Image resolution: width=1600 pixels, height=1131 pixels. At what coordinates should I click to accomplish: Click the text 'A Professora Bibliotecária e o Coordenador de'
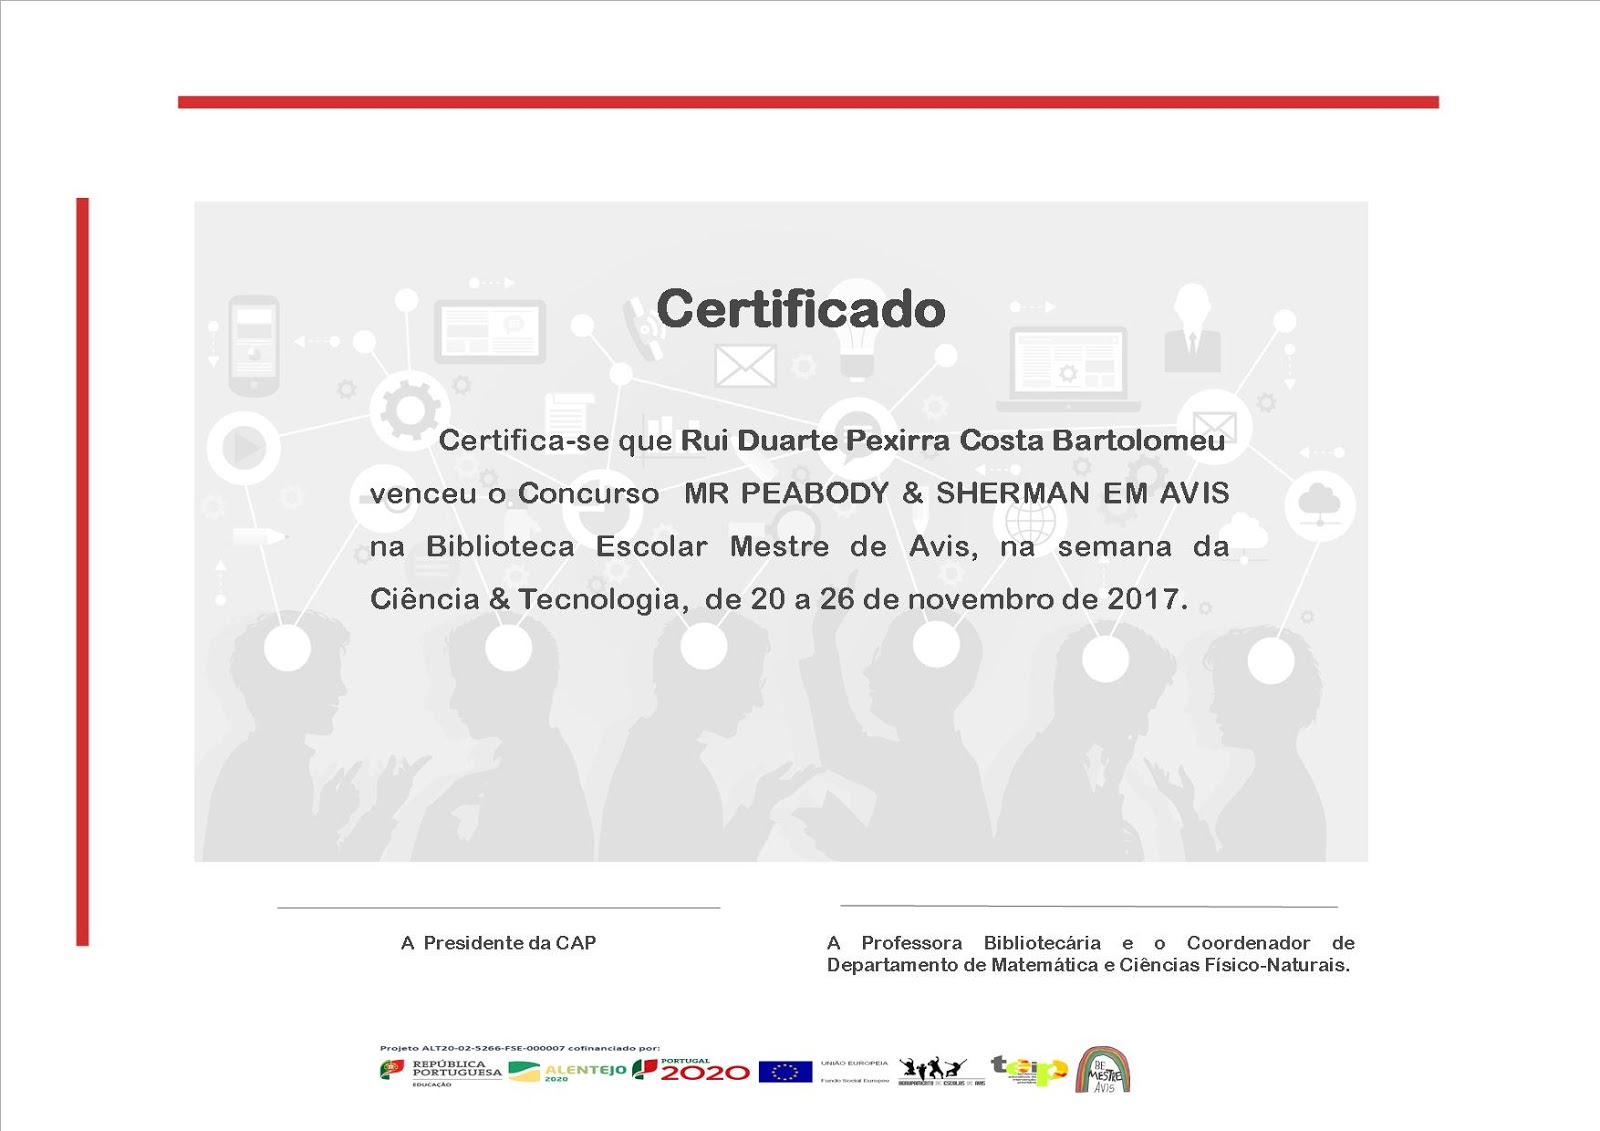click(x=1091, y=943)
